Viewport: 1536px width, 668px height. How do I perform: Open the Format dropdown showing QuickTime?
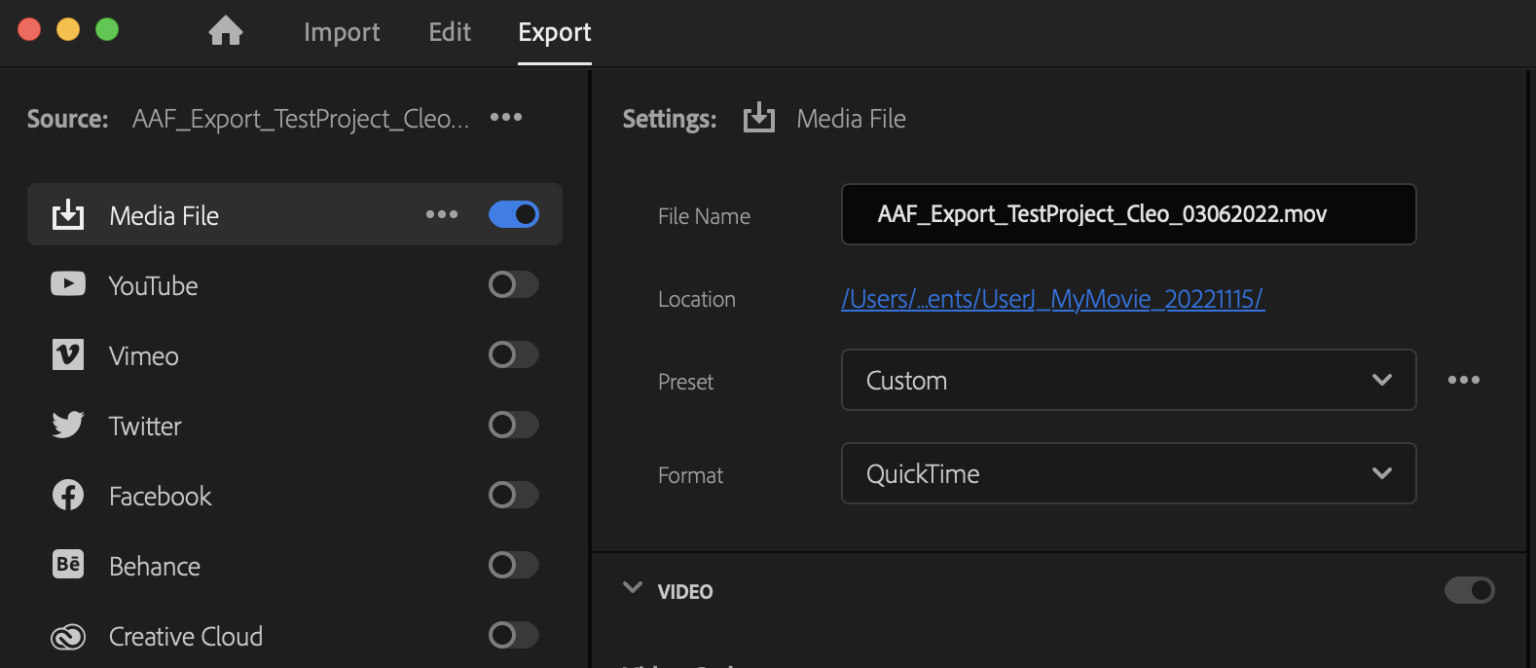point(1128,474)
